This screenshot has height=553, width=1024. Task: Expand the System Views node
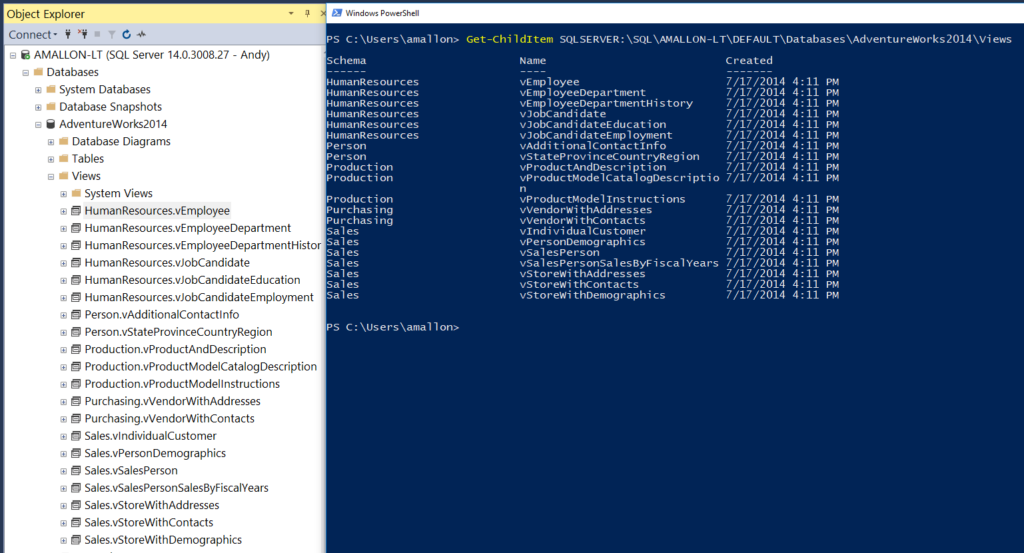(63, 194)
